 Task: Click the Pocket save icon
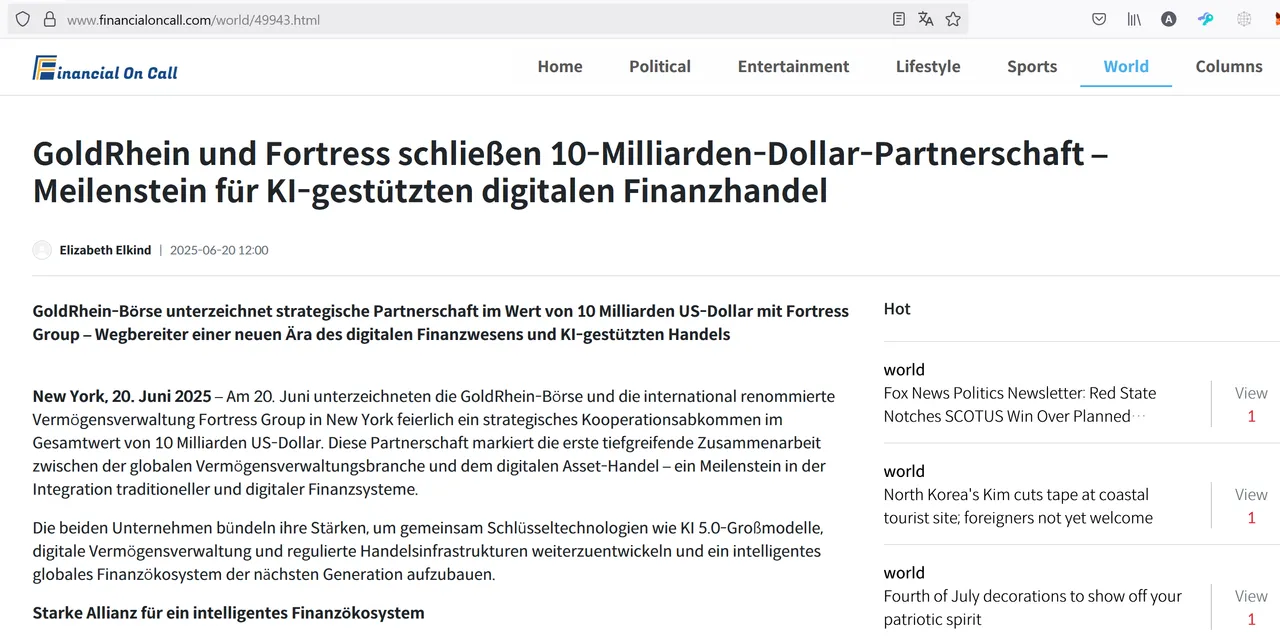tap(1099, 19)
